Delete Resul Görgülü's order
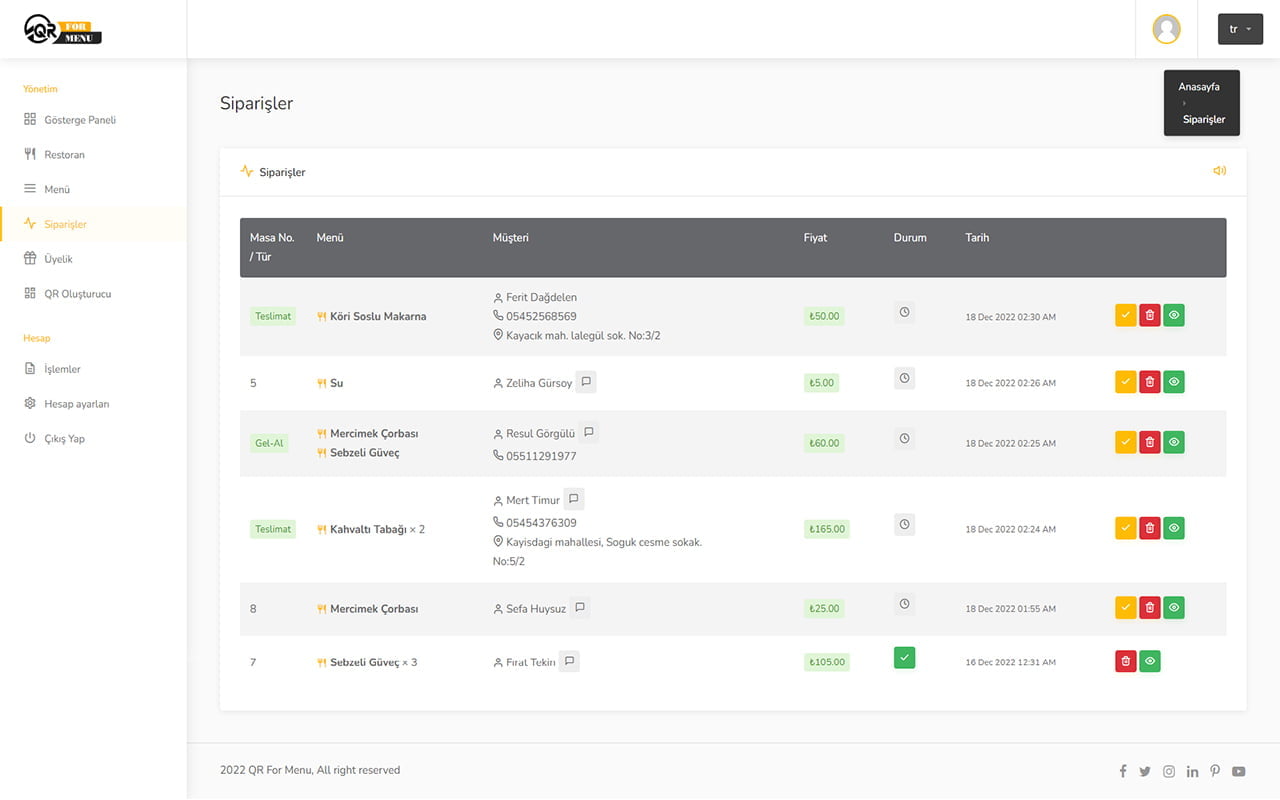1280x800 pixels. click(1150, 442)
